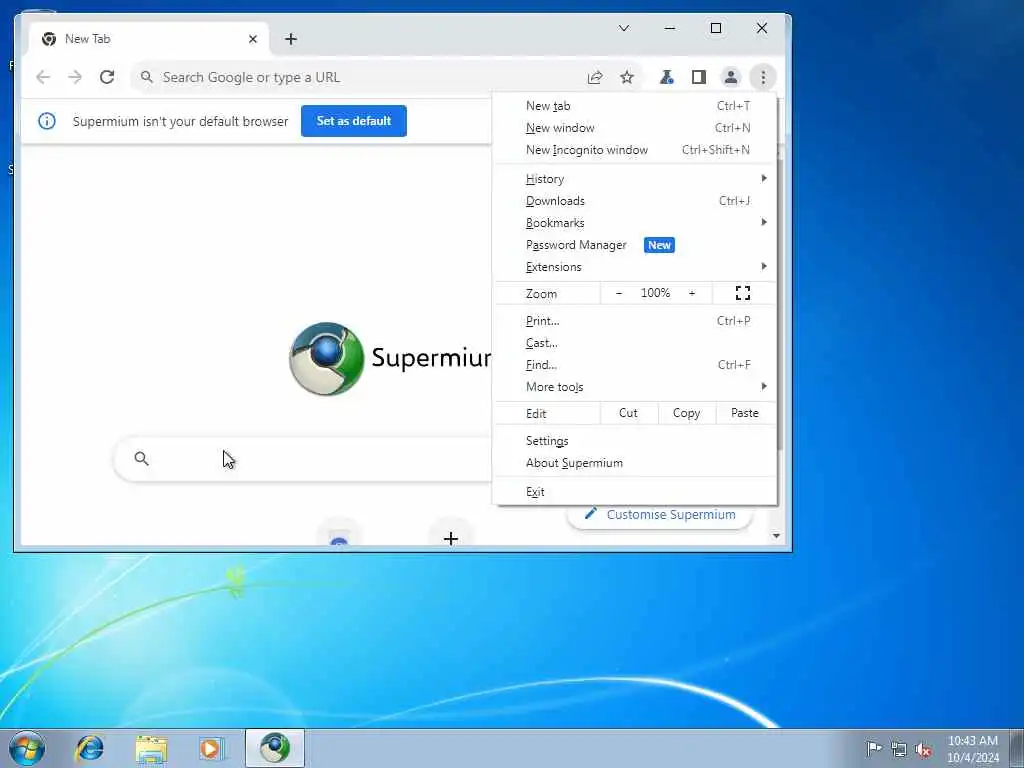Open Windows Explorer folder on taskbar
The width and height of the screenshot is (1024, 768).
[x=152, y=748]
